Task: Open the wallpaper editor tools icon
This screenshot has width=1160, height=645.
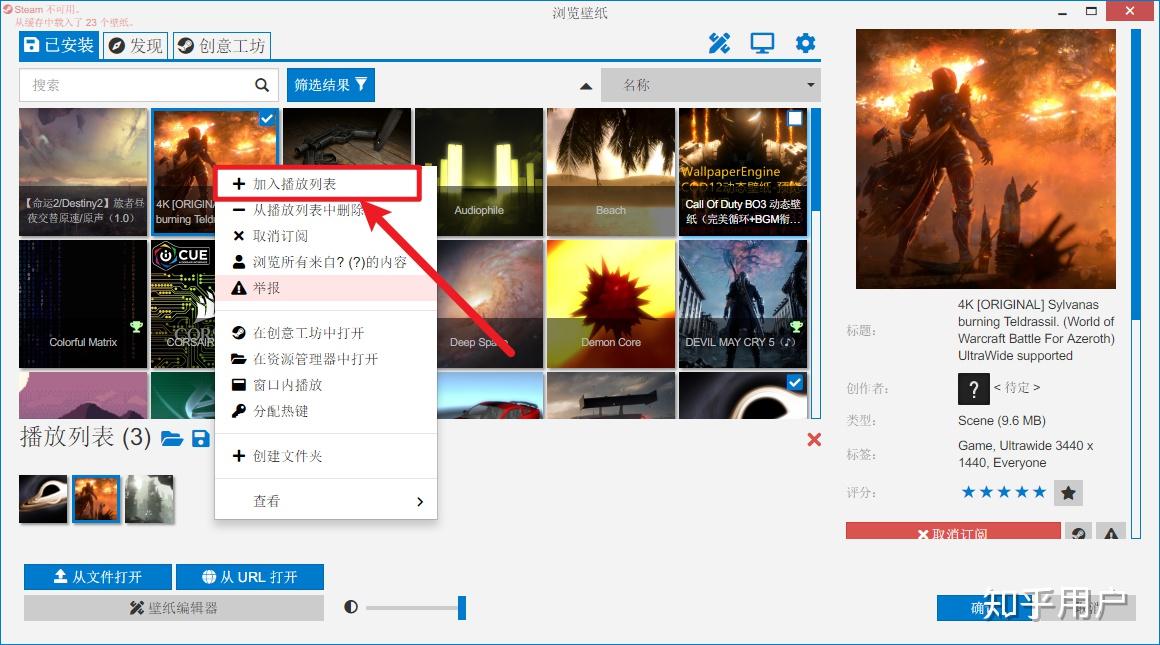Action: (x=719, y=44)
